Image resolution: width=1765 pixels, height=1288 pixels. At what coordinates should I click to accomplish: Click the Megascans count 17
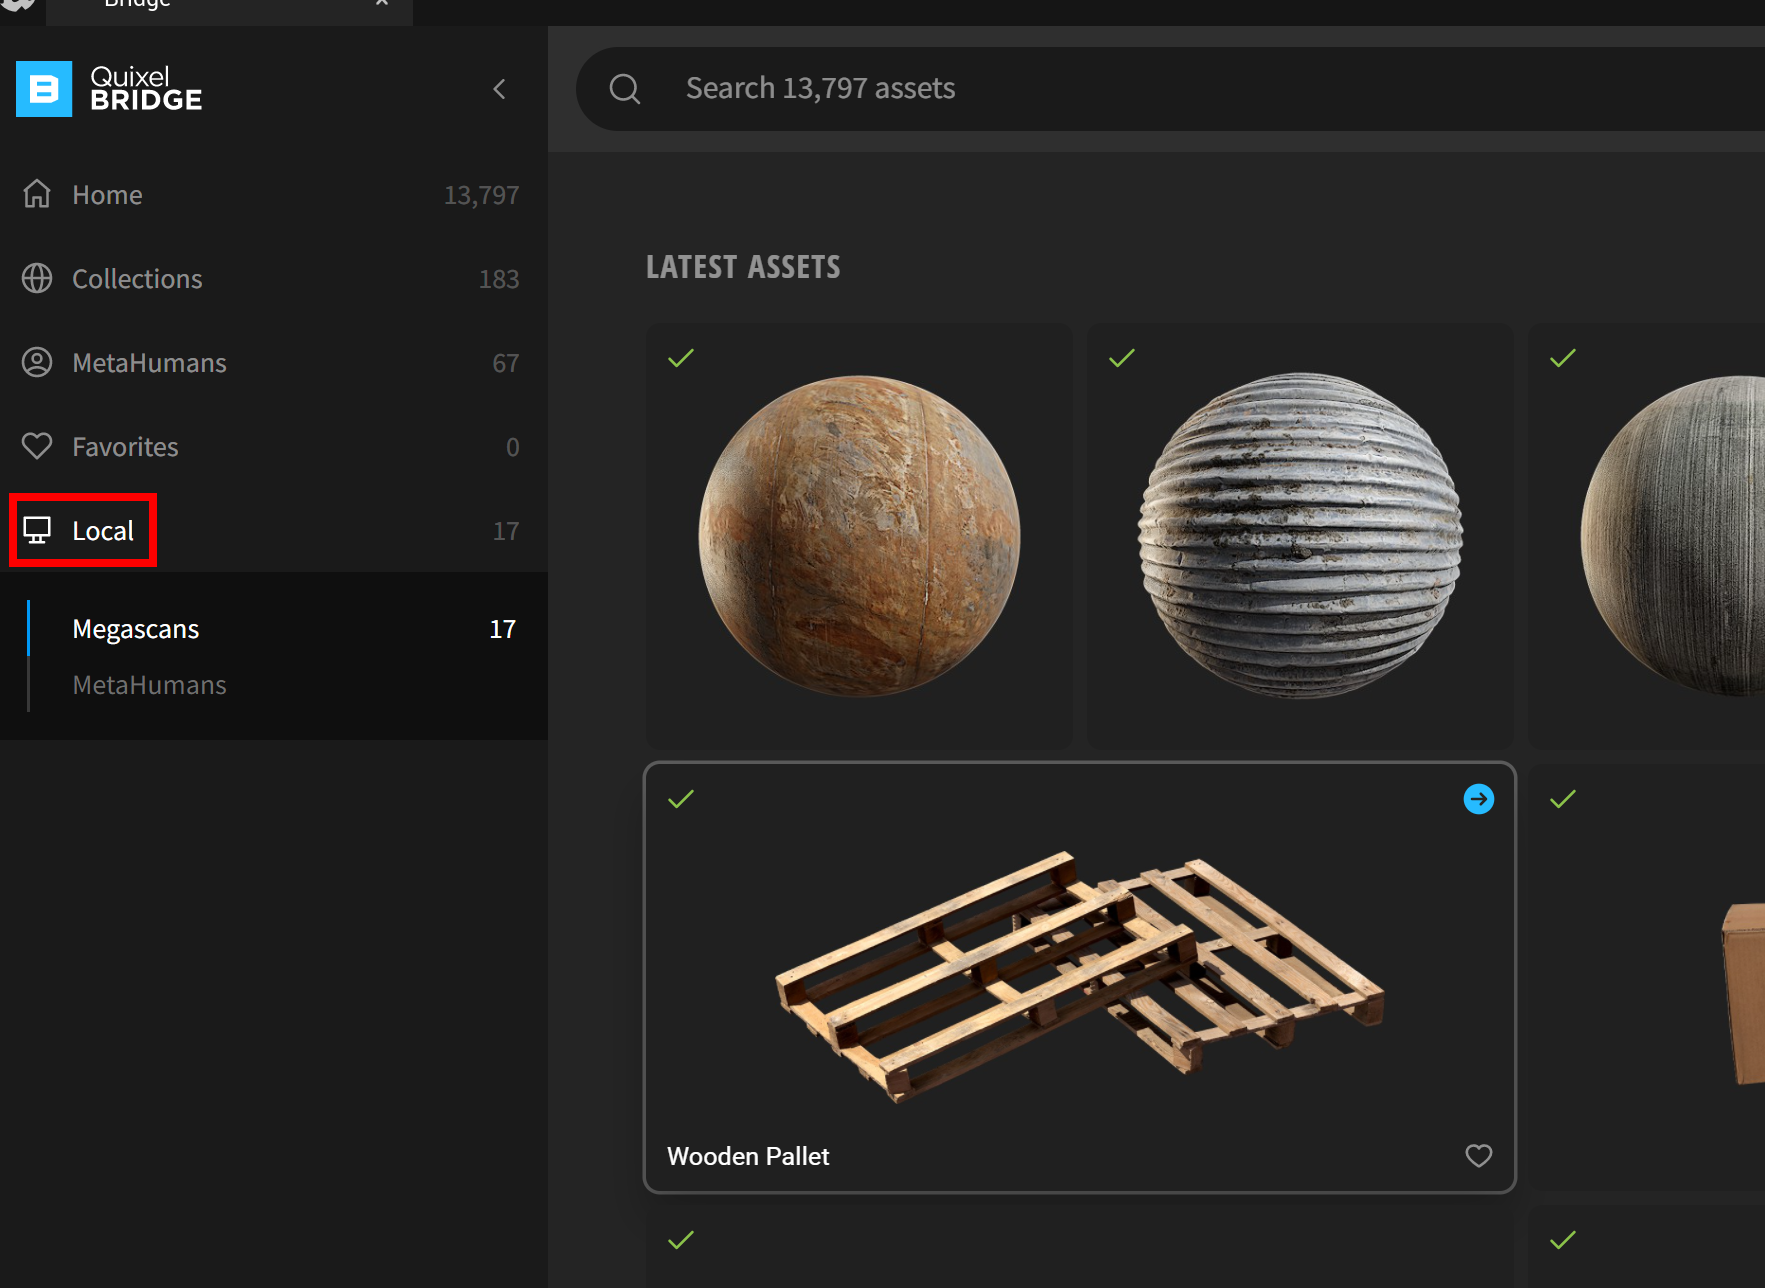pyautogui.click(x=502, y=629)
